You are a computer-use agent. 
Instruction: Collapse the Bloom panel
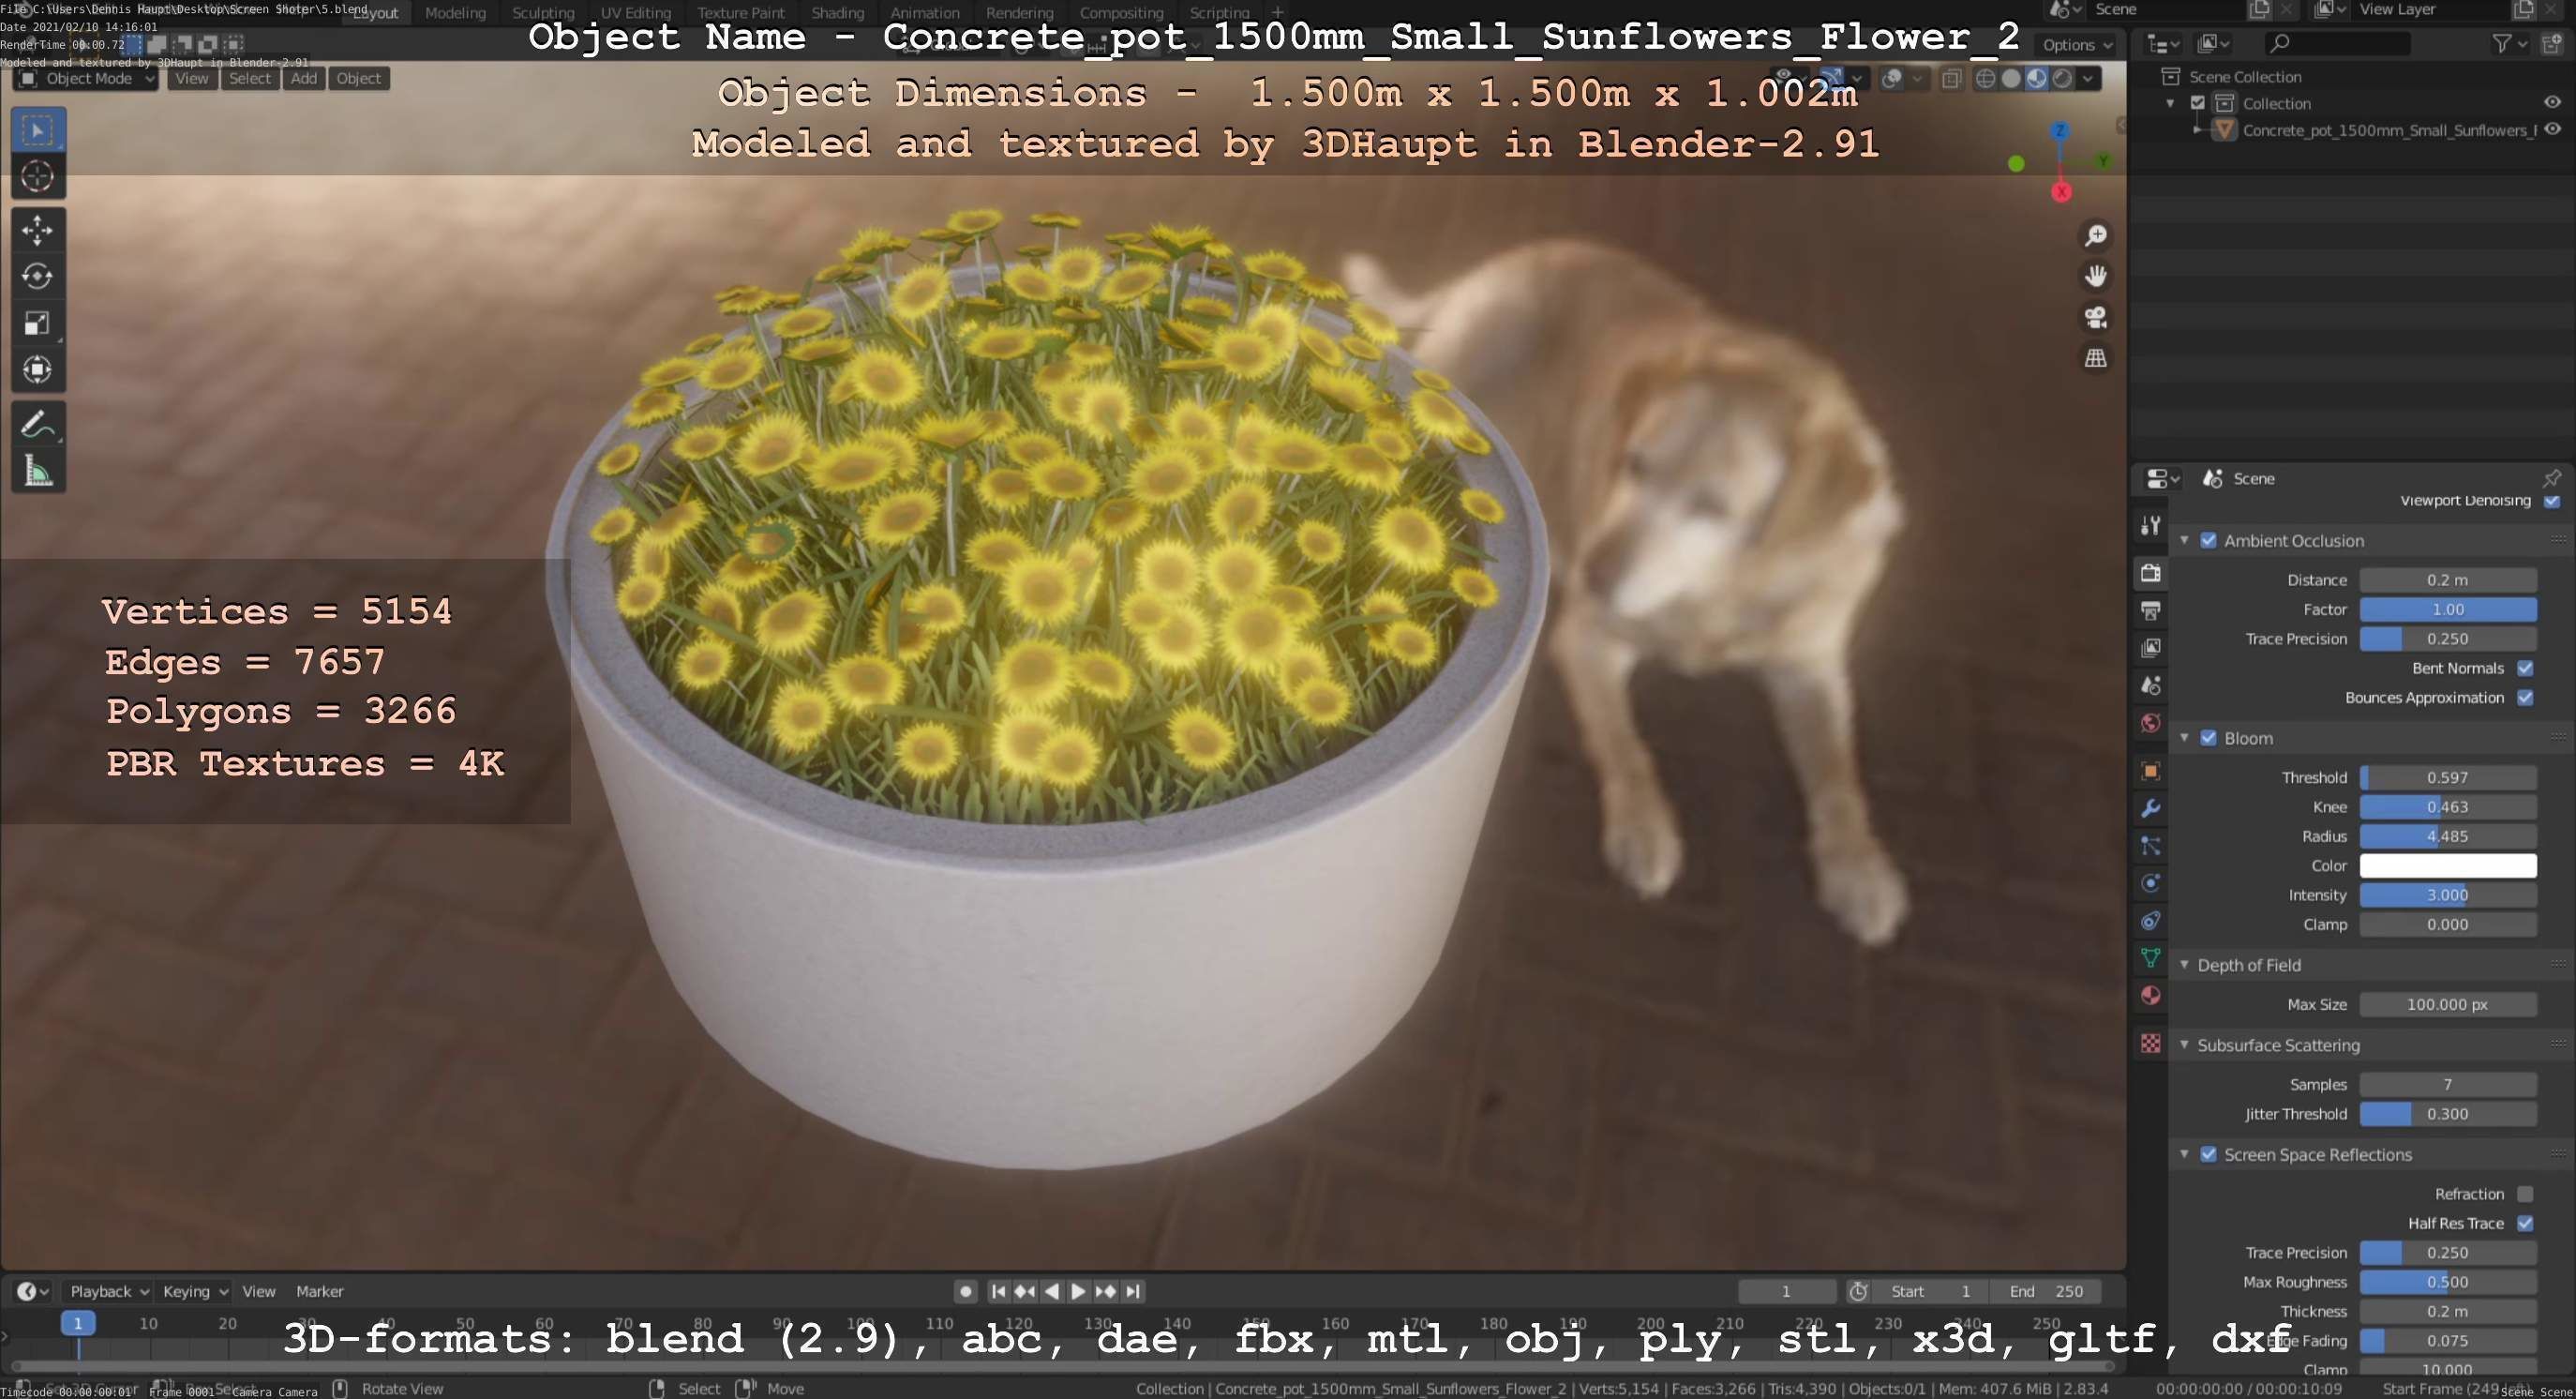(x=2184, y=738)
